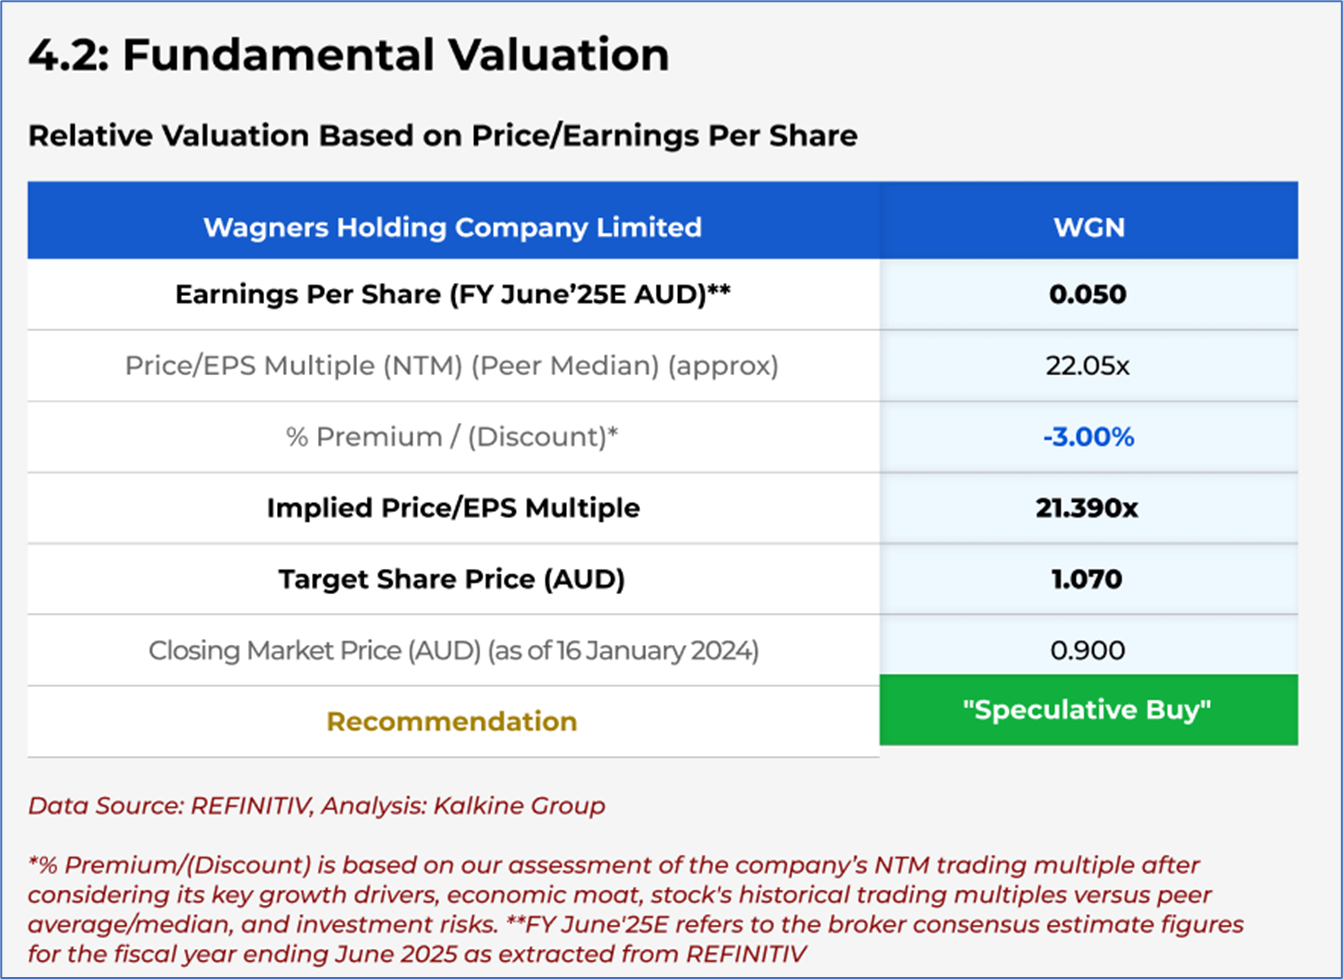Click the Closing Market Price row label
Image resolution: width=1343 pixels, height=979 pixels.
453,651
